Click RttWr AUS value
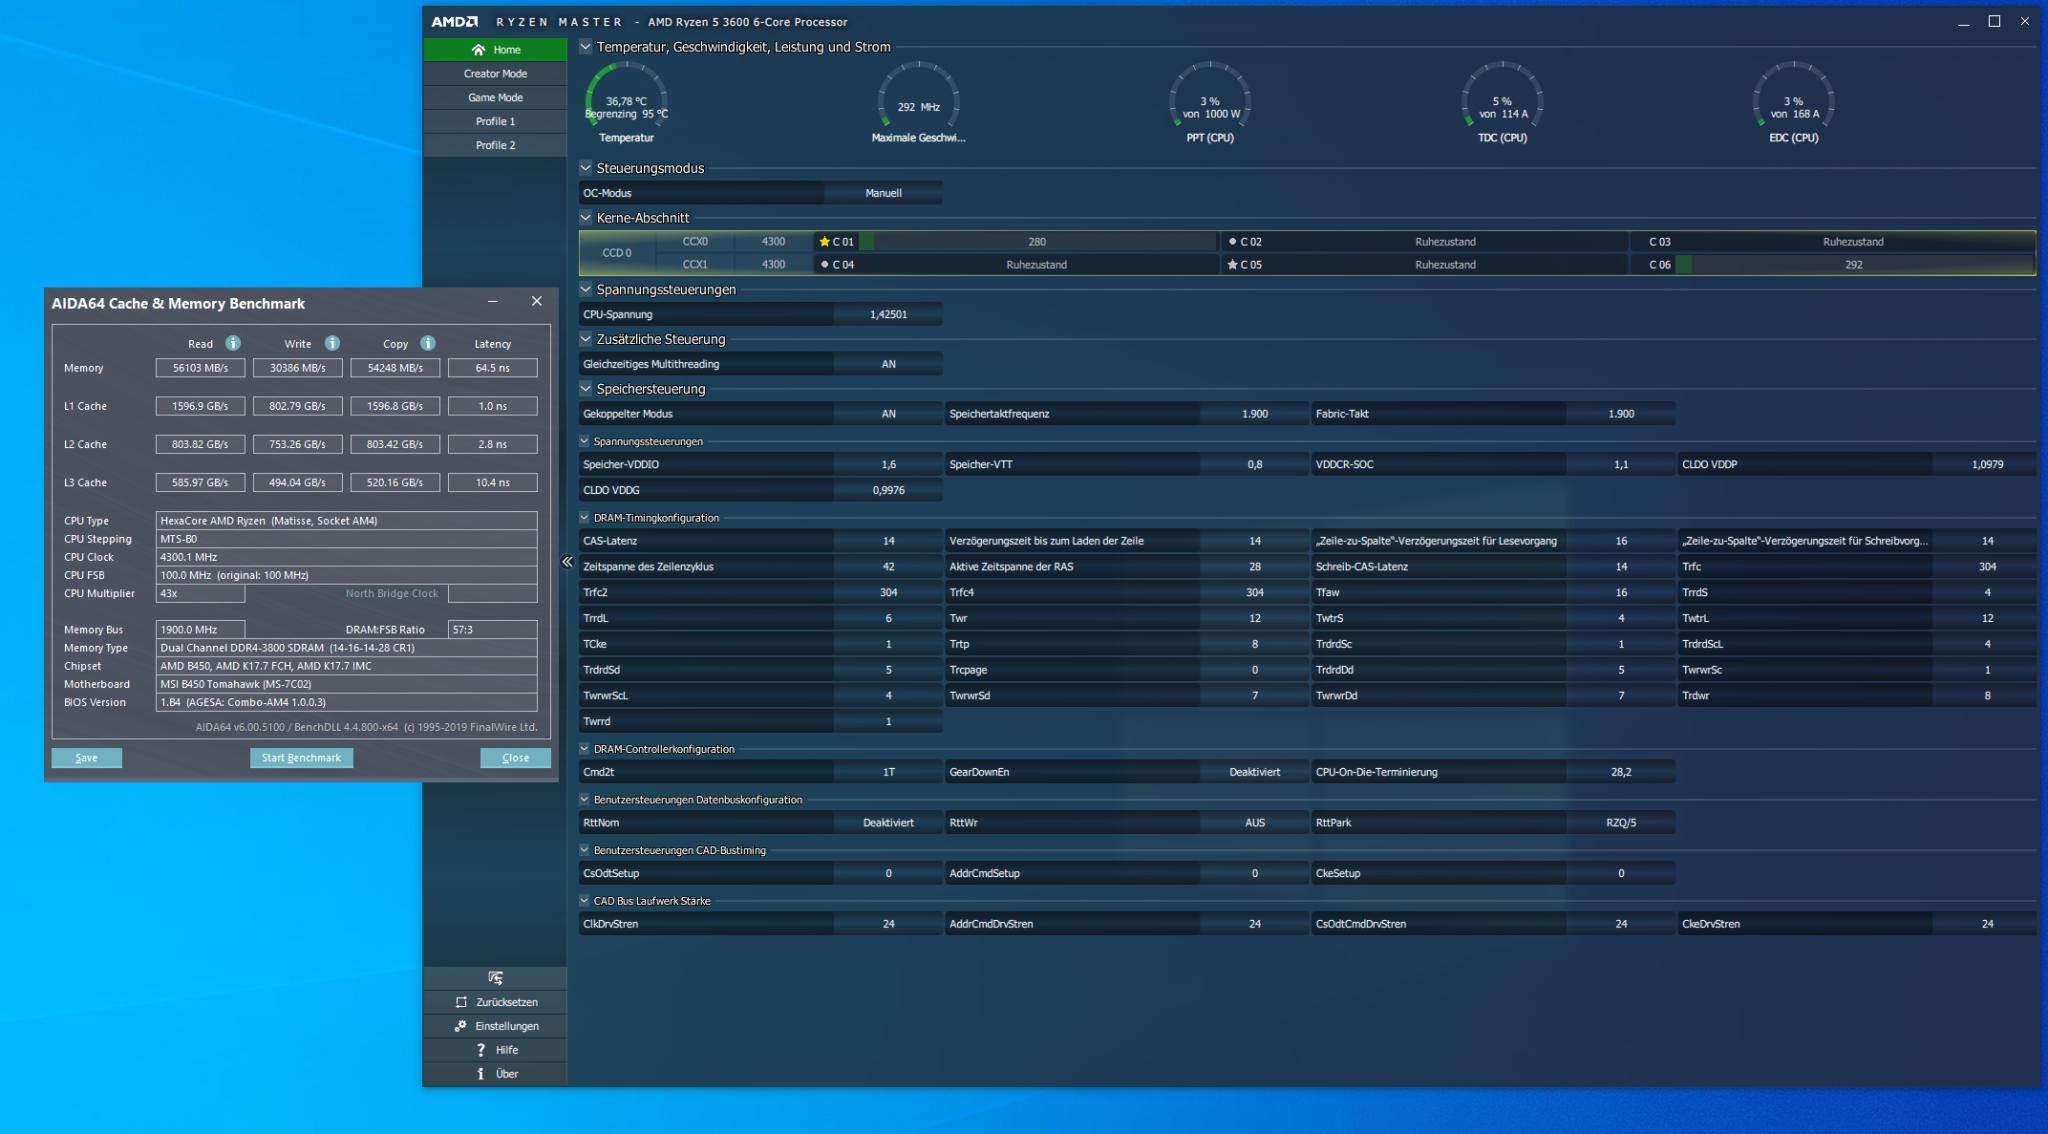 pyautogui.click(x=1254, y=823)
